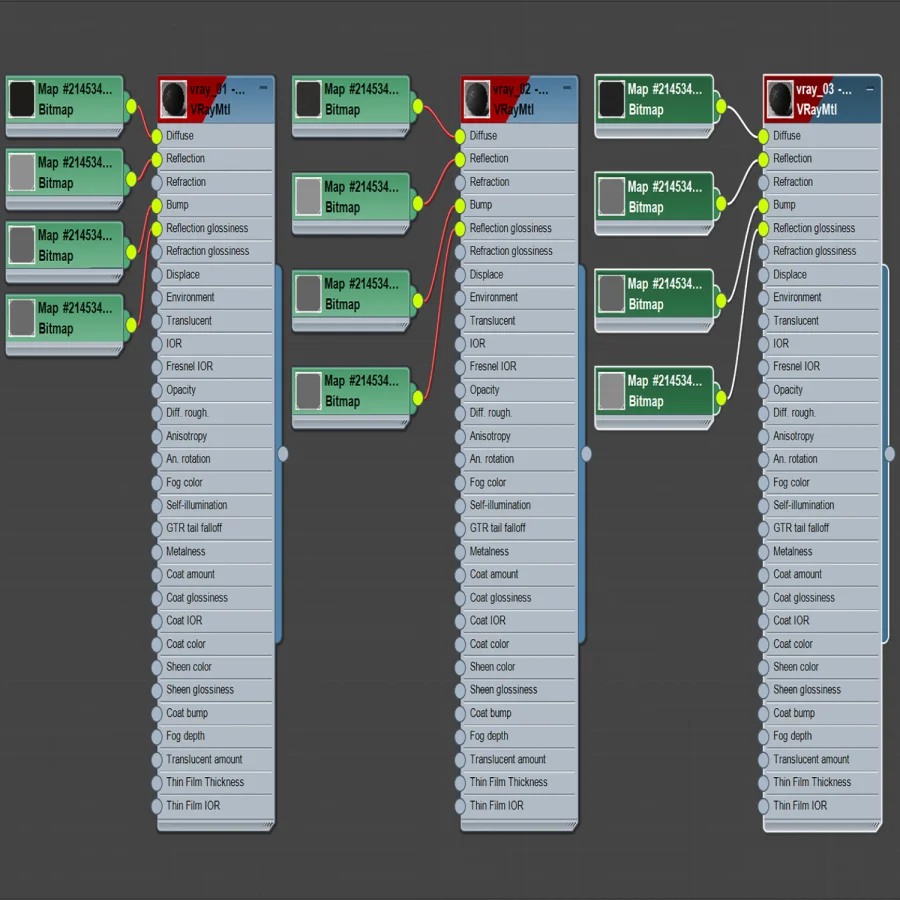The width and height of the screenshot is (900, 900).
Task: Select the Thin Film IOR slot in vray_03
Action: point(821,806)
